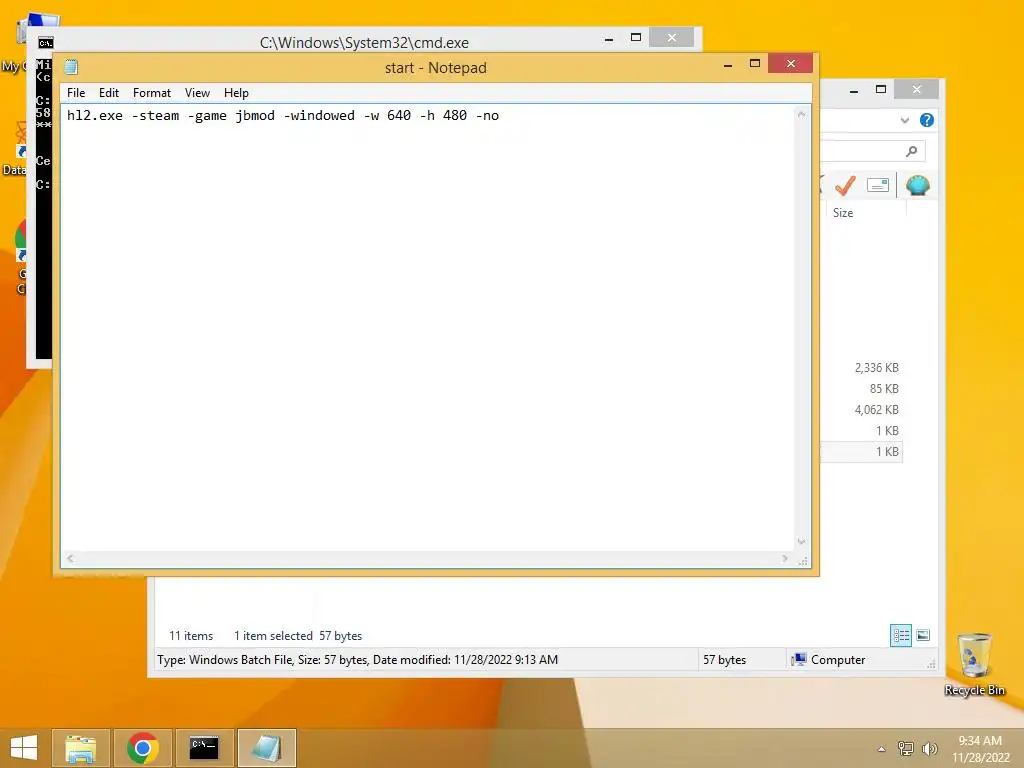This screenshot has width=1024, height=768.
Task: Click the Notepad horizontal scroll left arrow
Action: click(x=70, y=558)
